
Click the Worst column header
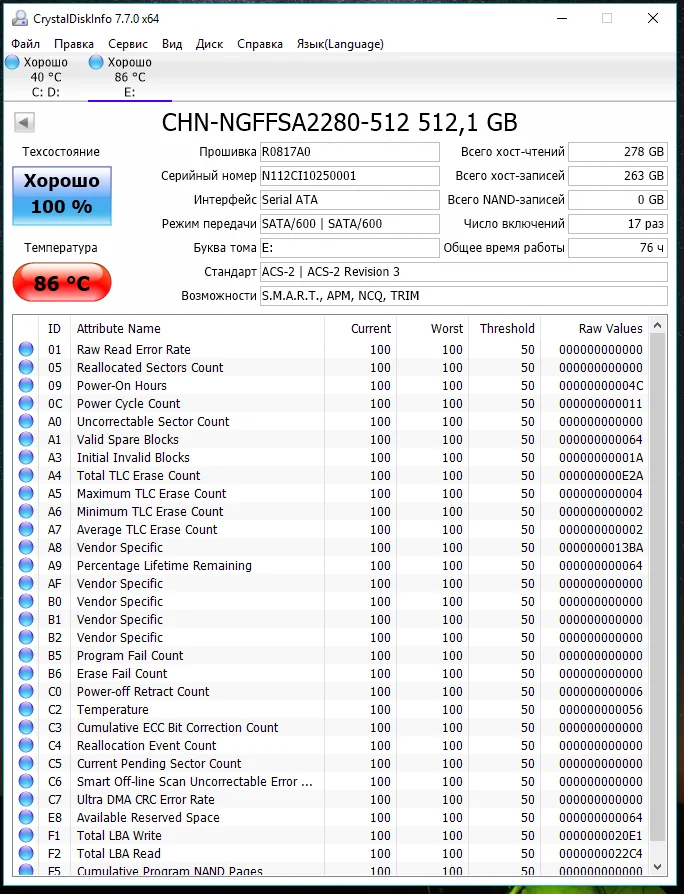pyautogui.click(x=433, y=328)
